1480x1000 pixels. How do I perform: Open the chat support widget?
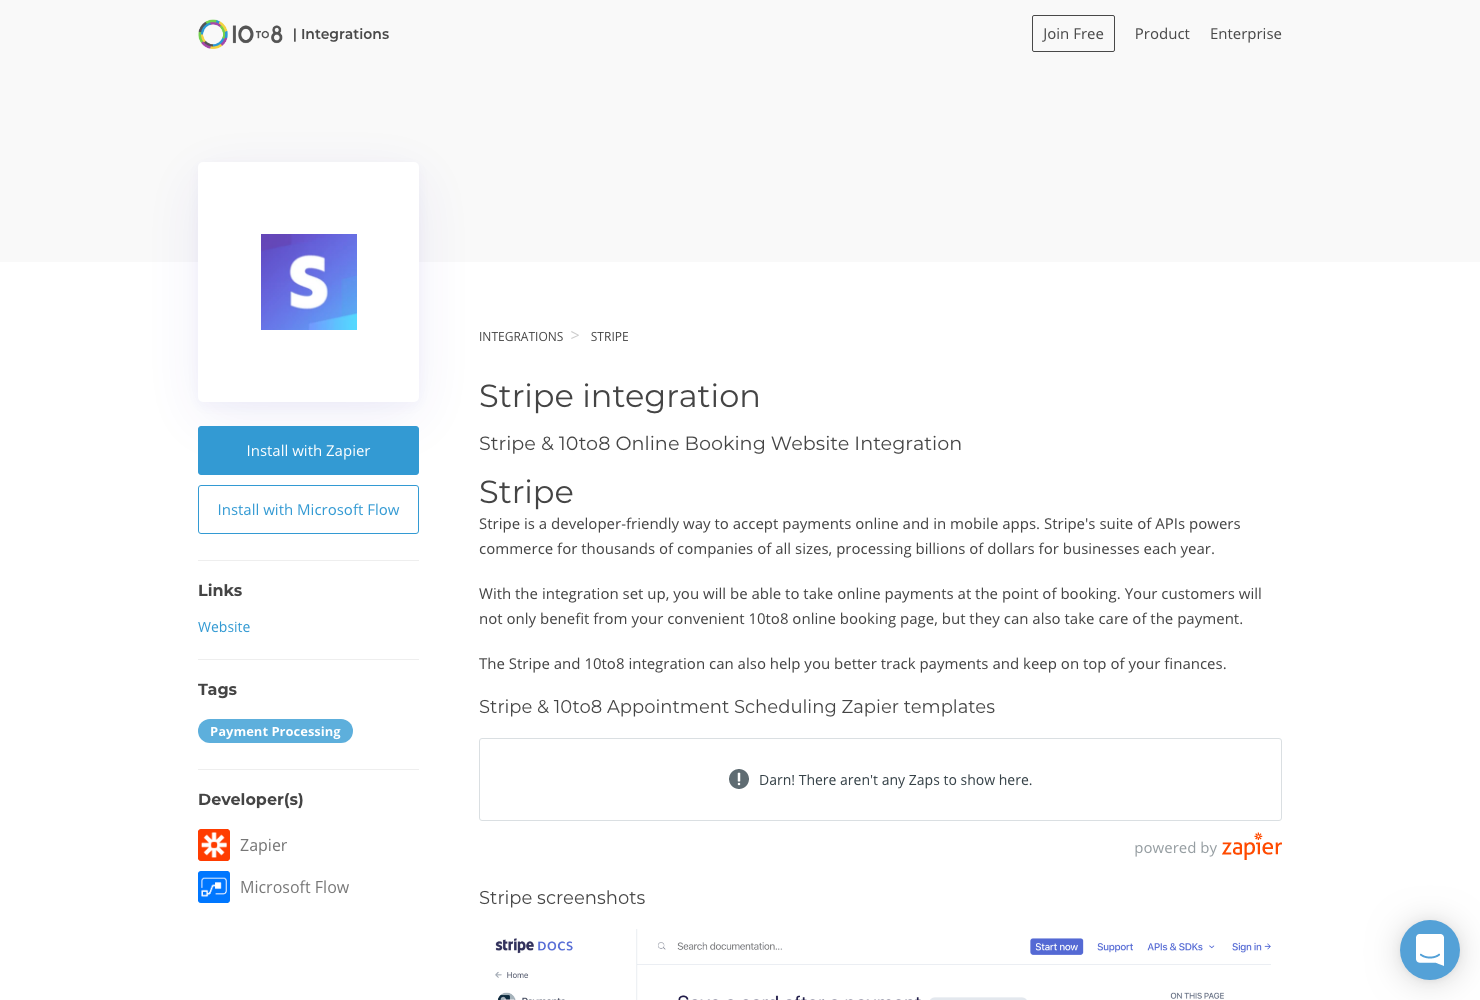point(1430,950)
